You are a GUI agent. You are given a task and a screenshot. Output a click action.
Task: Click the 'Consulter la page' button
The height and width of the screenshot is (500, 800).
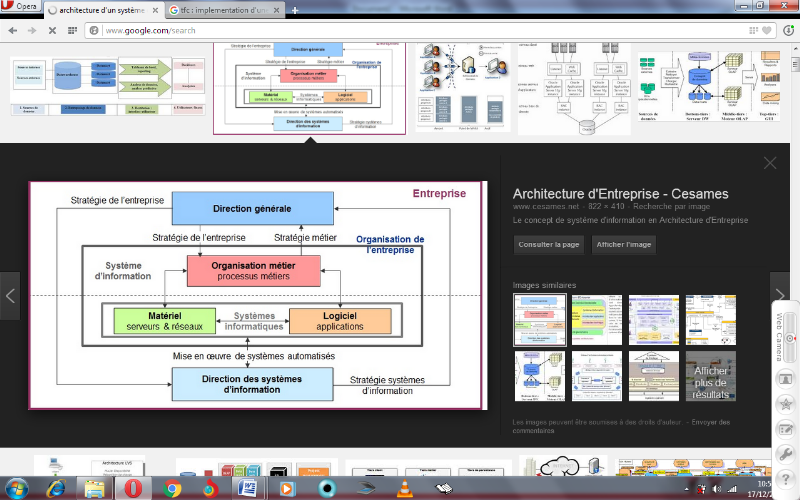click(x=548, y=245)
